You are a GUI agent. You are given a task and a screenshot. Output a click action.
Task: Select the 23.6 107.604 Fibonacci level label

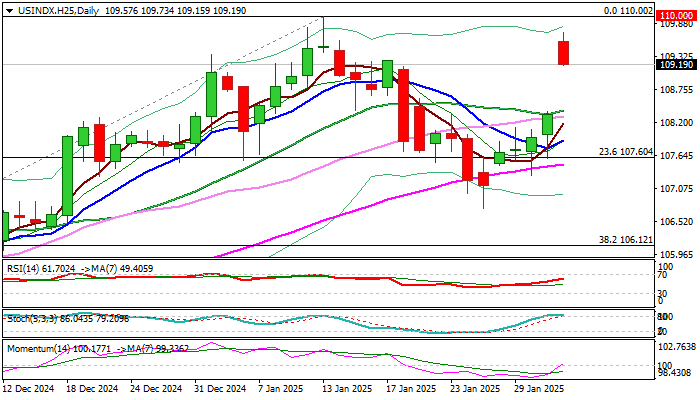pyautogui.click(x=625, y=152)
